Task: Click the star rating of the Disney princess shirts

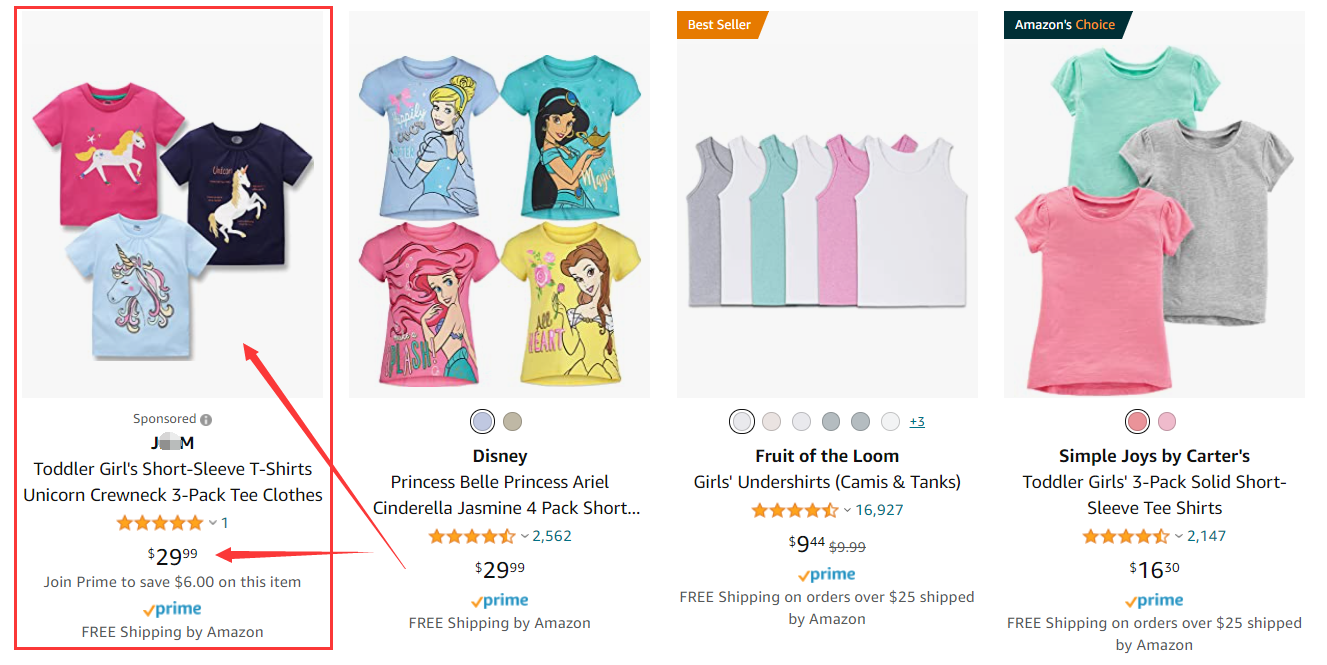Action: click(472, 537)
